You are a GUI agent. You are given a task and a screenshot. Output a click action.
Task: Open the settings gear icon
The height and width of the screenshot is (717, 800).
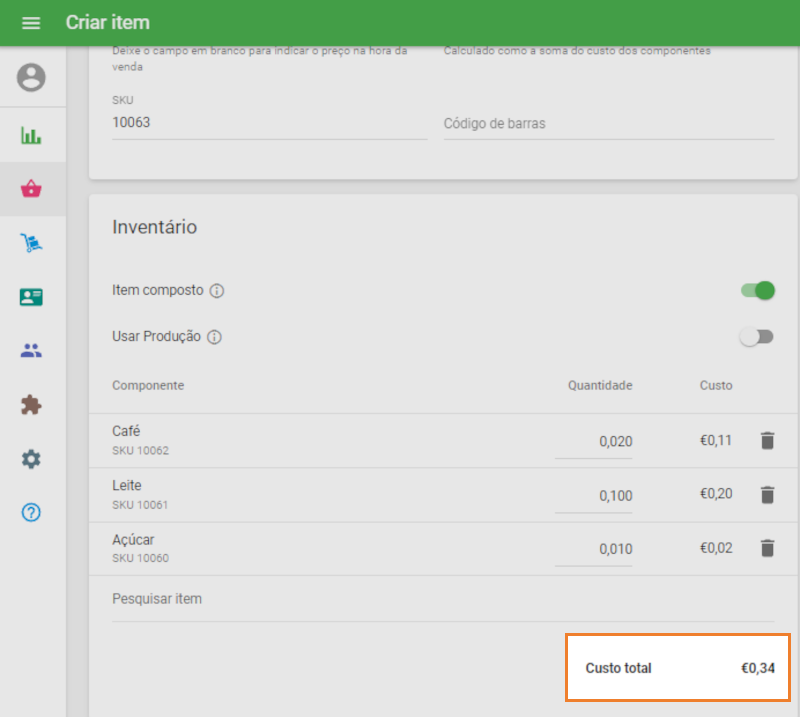tap(31, 459)
